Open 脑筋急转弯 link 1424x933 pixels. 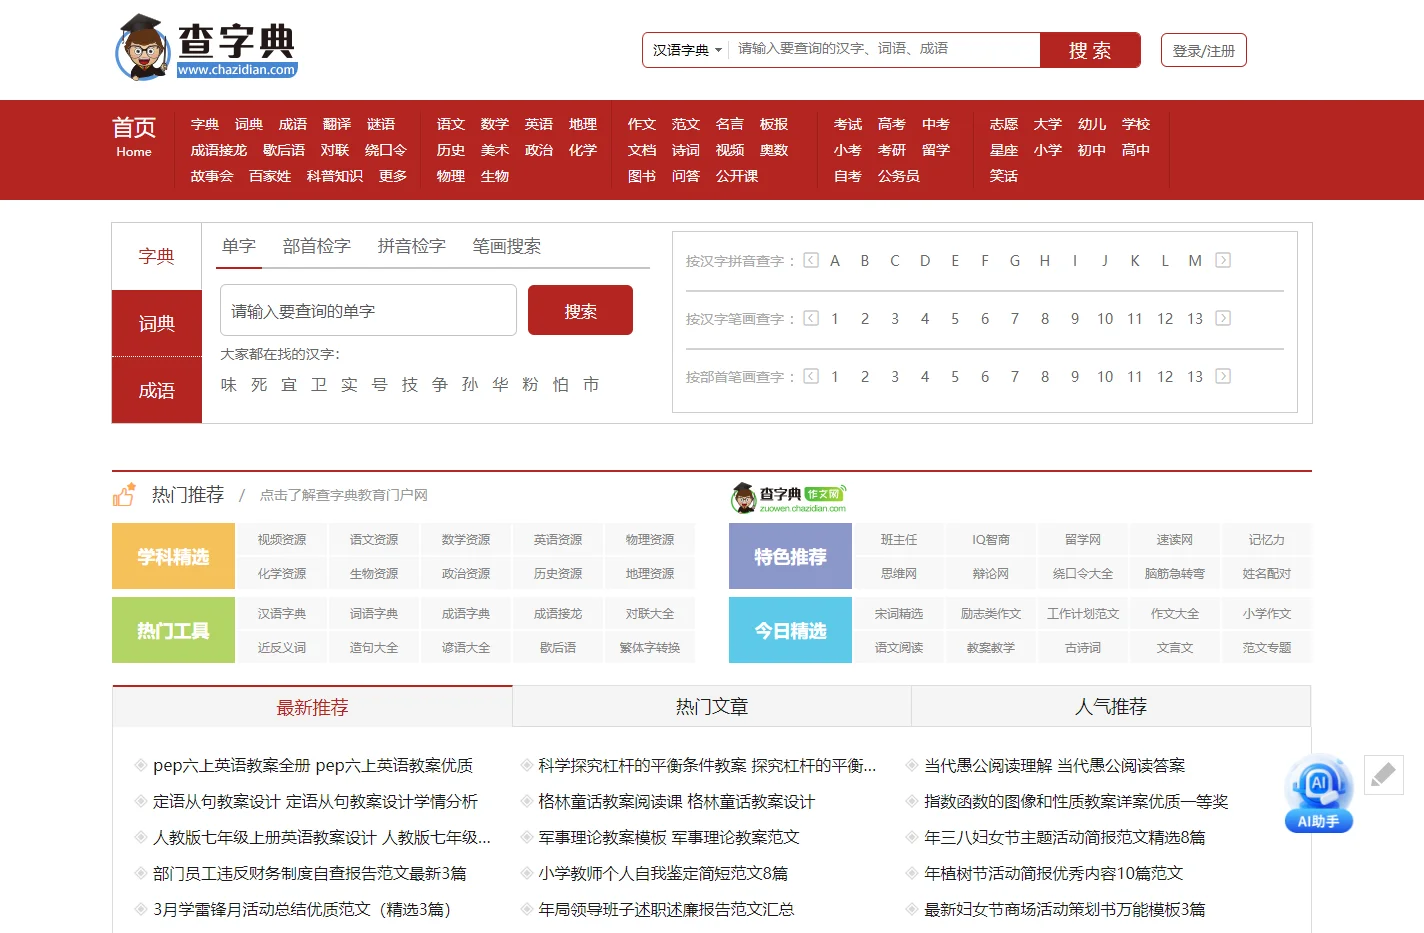coord(1175,574)
